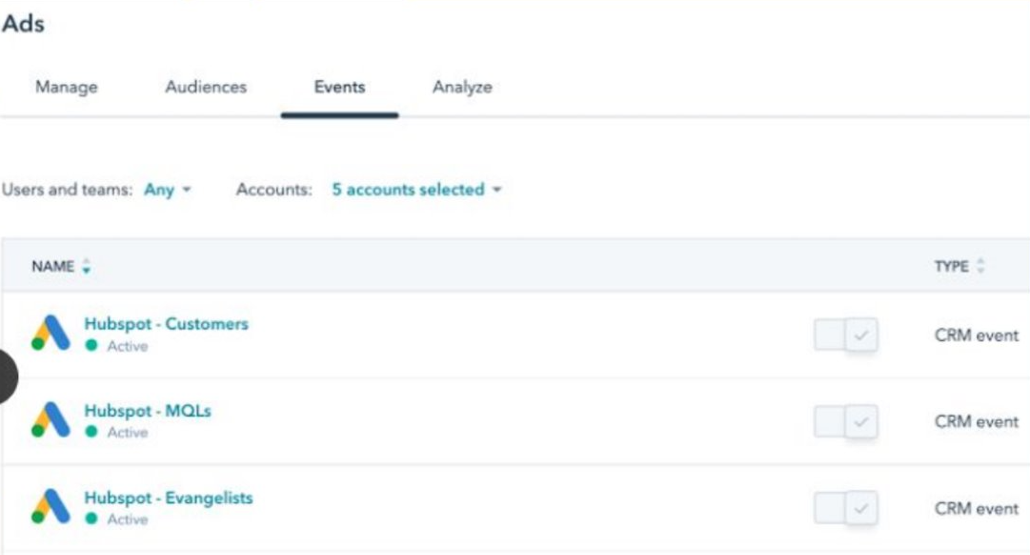This screenshot has height=555, width=1030.
Task: Click the Accounts label
Action: click(274, 190)
